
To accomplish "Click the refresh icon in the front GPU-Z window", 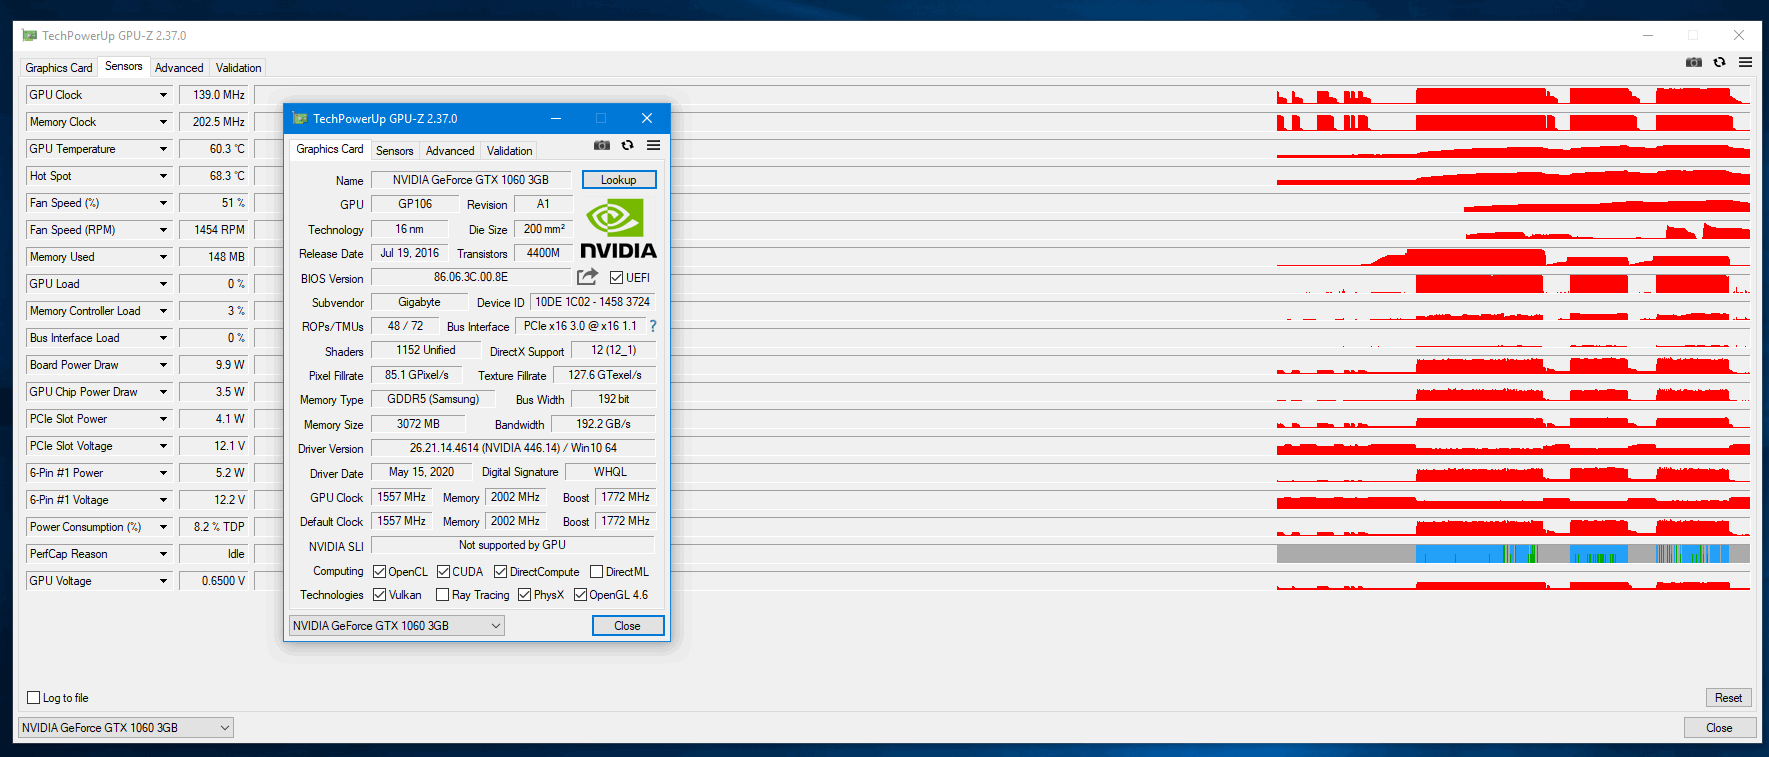I will pos(628,145).
